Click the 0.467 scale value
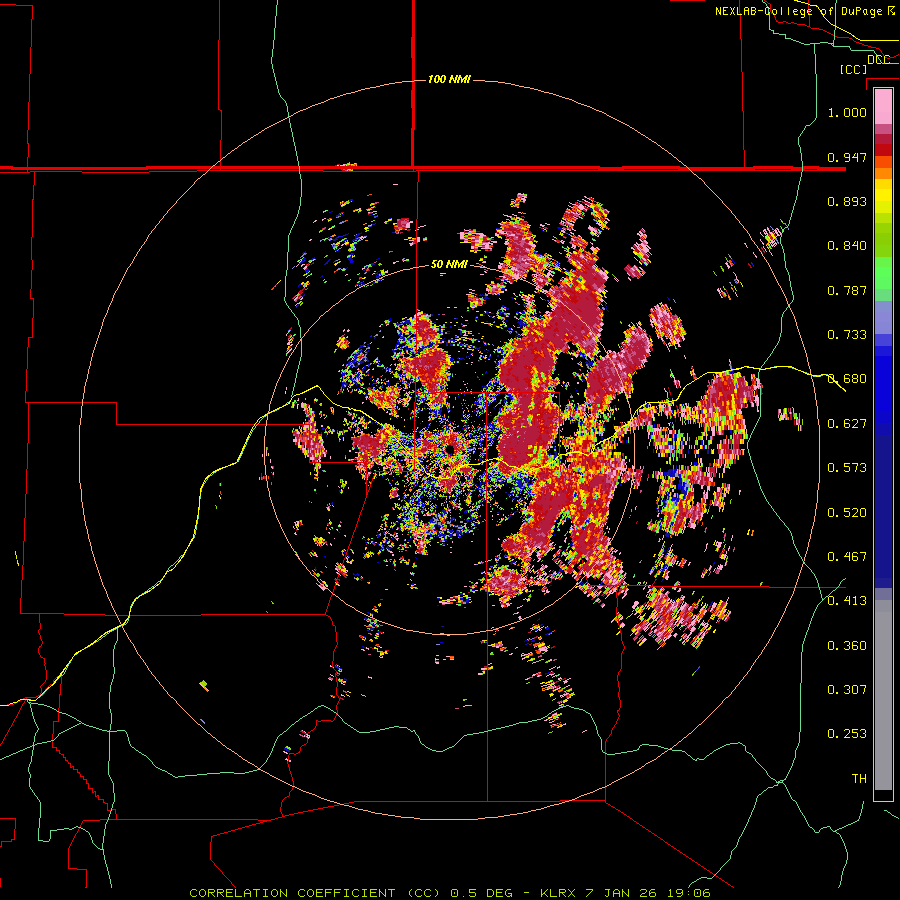 point(847,557)
